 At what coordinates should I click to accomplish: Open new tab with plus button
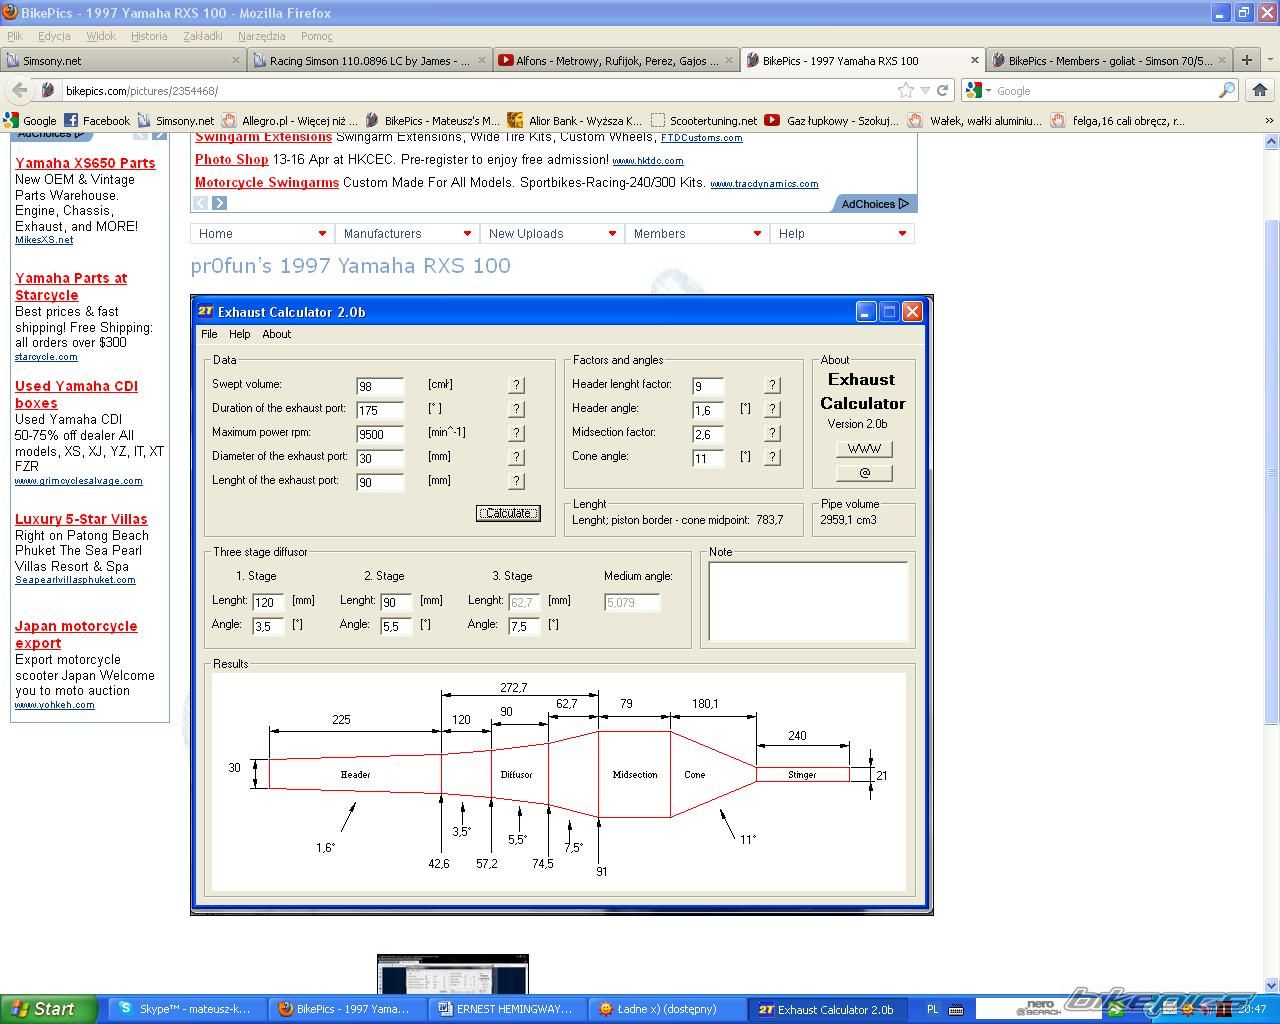pos(1247,60)
